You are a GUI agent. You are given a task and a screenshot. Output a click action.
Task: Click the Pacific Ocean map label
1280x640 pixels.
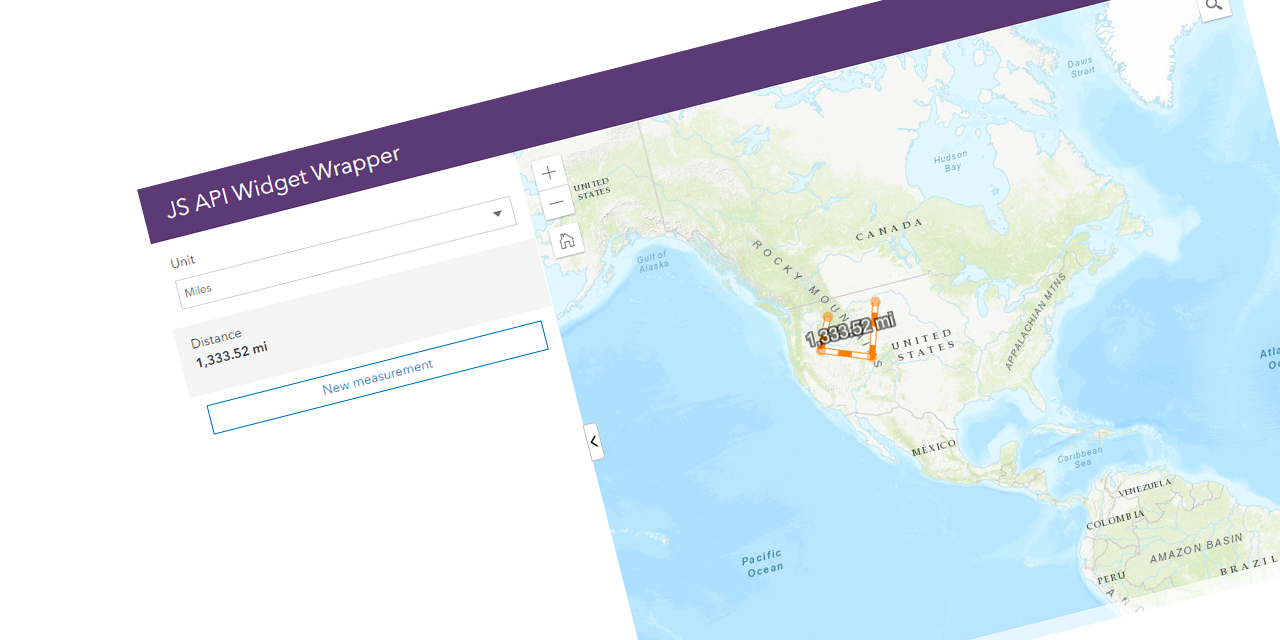[763, 563]
